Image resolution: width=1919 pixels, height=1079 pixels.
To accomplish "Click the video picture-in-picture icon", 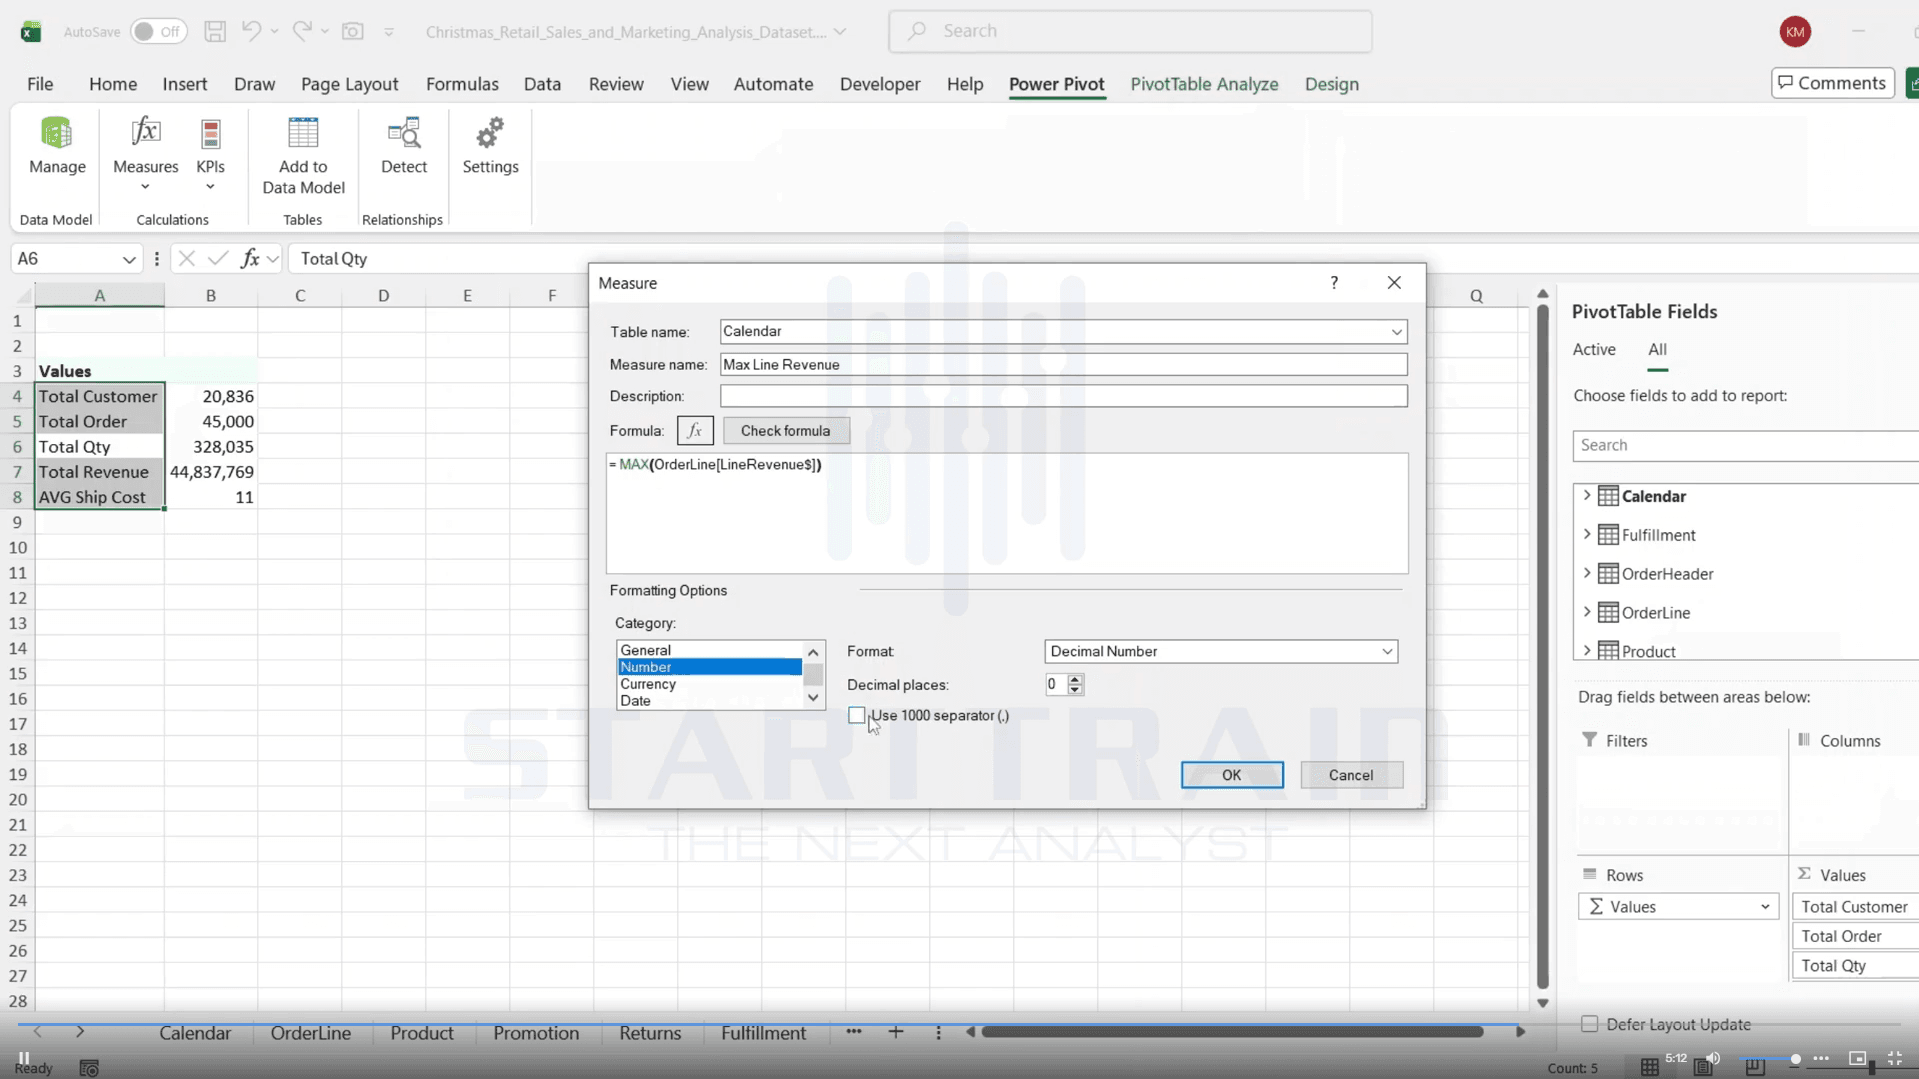I will tap(1857, 1058).
